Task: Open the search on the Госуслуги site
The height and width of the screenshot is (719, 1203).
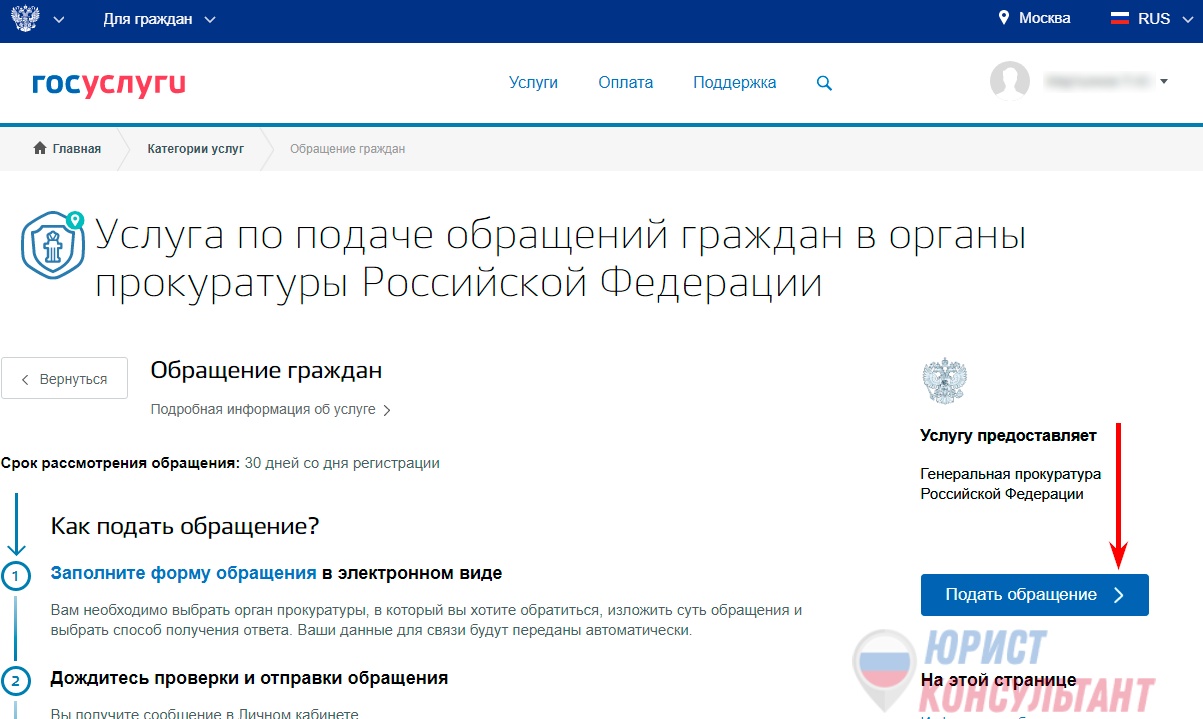Action: [823, 83]
